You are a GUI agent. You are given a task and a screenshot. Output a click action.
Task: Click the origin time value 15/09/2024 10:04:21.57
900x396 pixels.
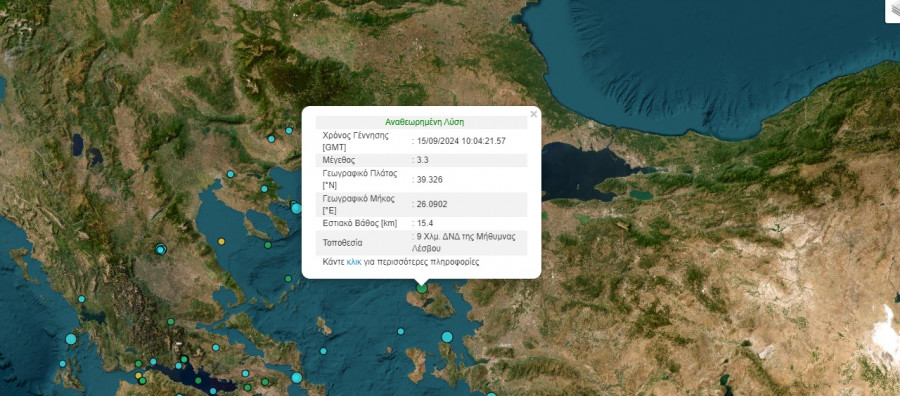pyautogui.click(x=461, y=141)
